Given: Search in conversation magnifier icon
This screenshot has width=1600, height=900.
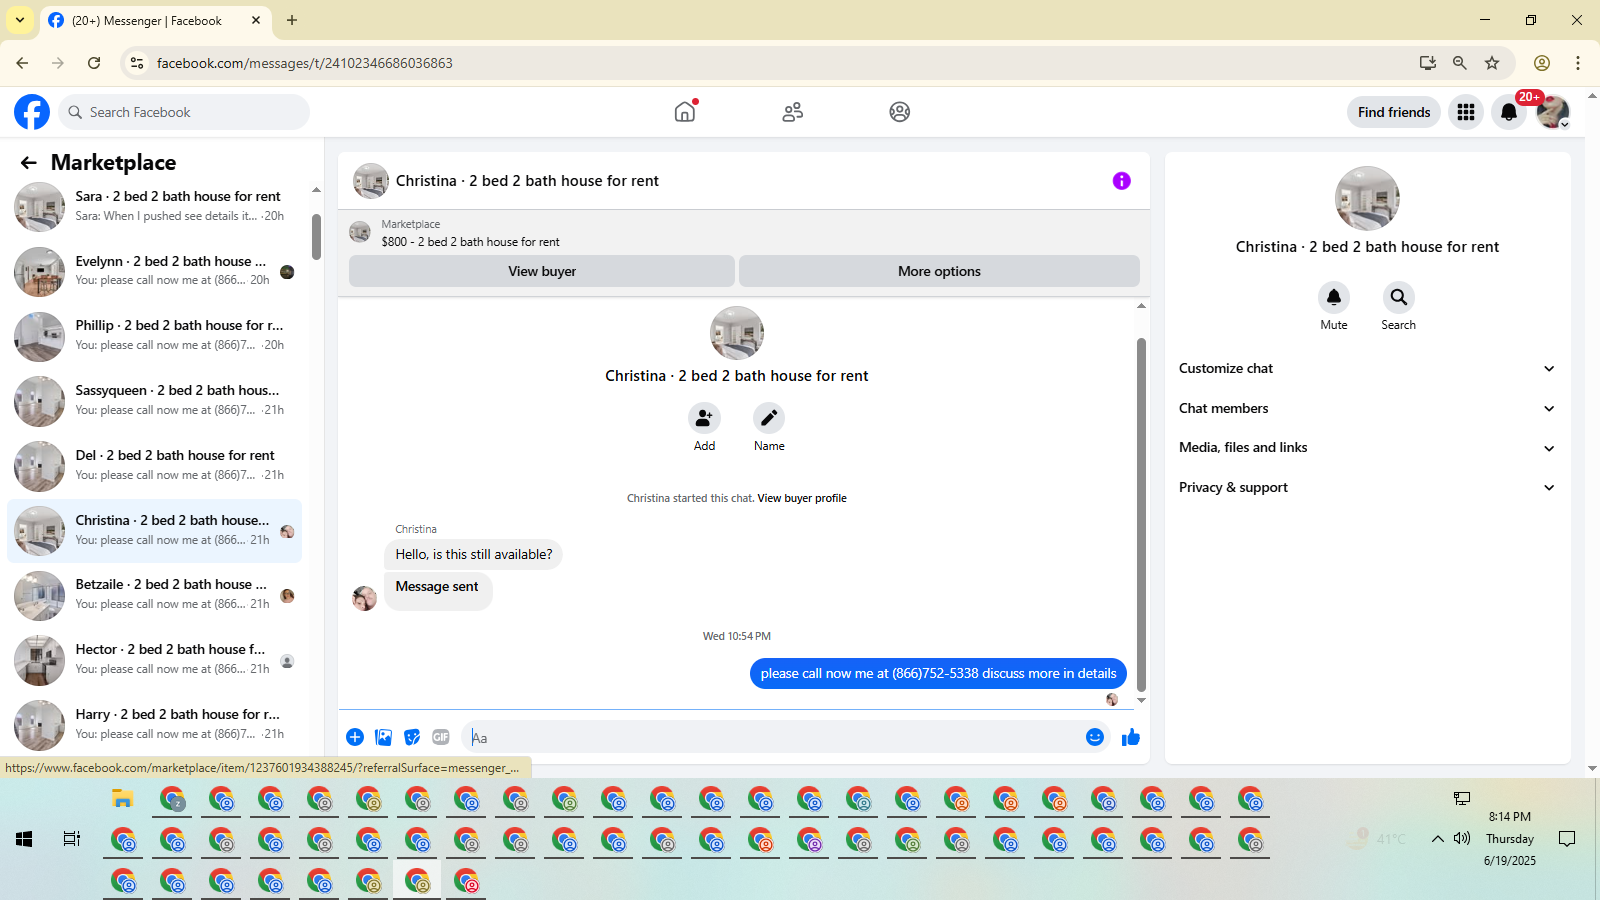Looking at the screenshot, I should click(x=1399, y=297).
